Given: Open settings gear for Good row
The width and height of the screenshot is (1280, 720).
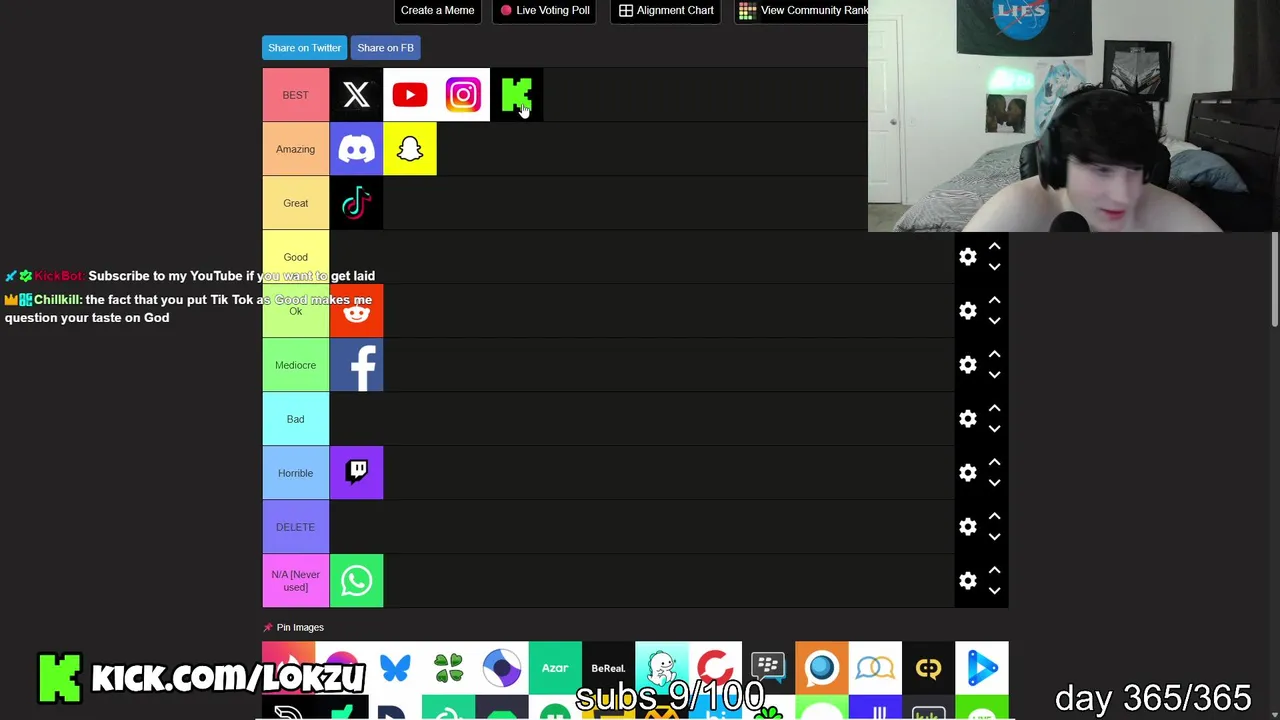Looking at the screenshot, I should (968, 257).
